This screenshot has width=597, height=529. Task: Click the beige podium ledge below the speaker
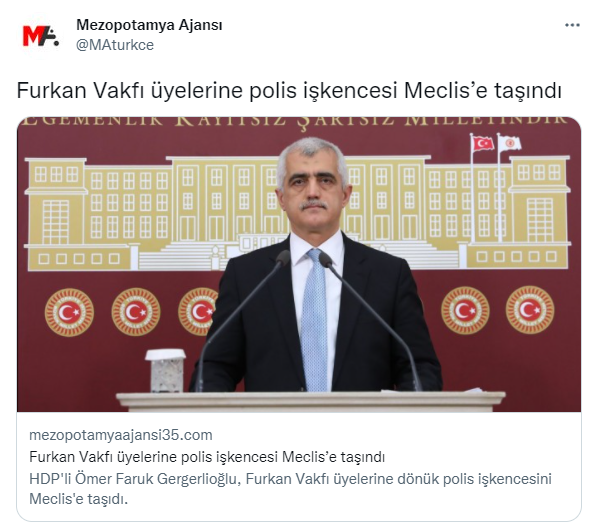(x=311, y=401)
